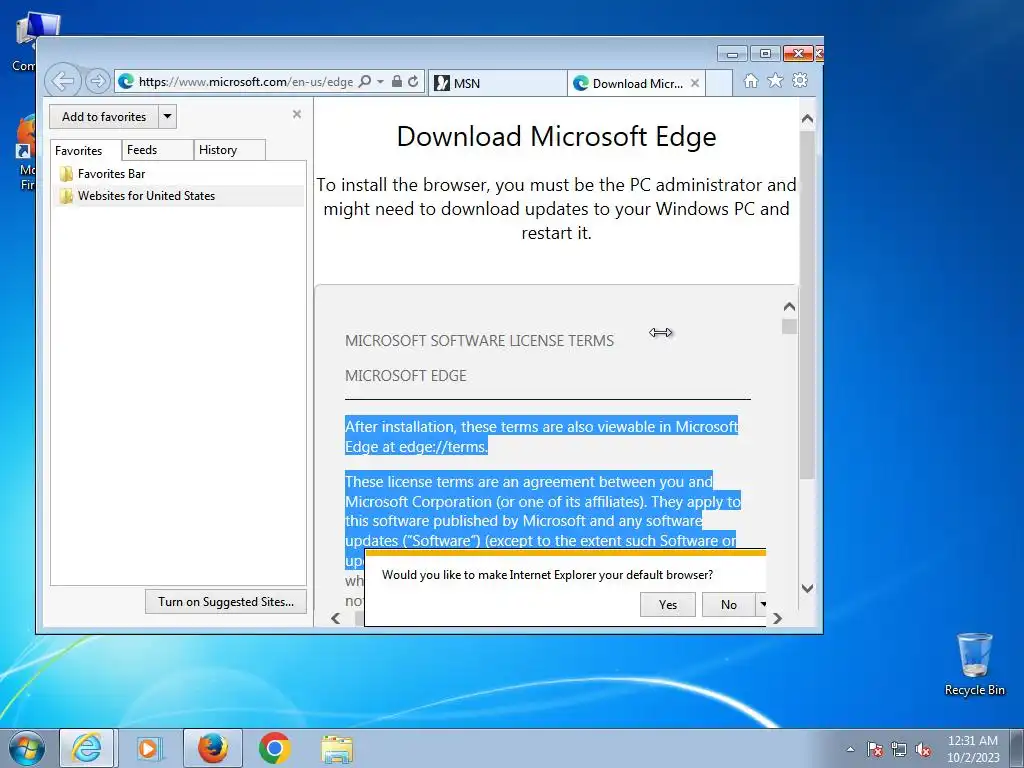This screenshot has width=1024, height=768.
Task: Click page scrollbar down arrow
Action: point(807,588)
